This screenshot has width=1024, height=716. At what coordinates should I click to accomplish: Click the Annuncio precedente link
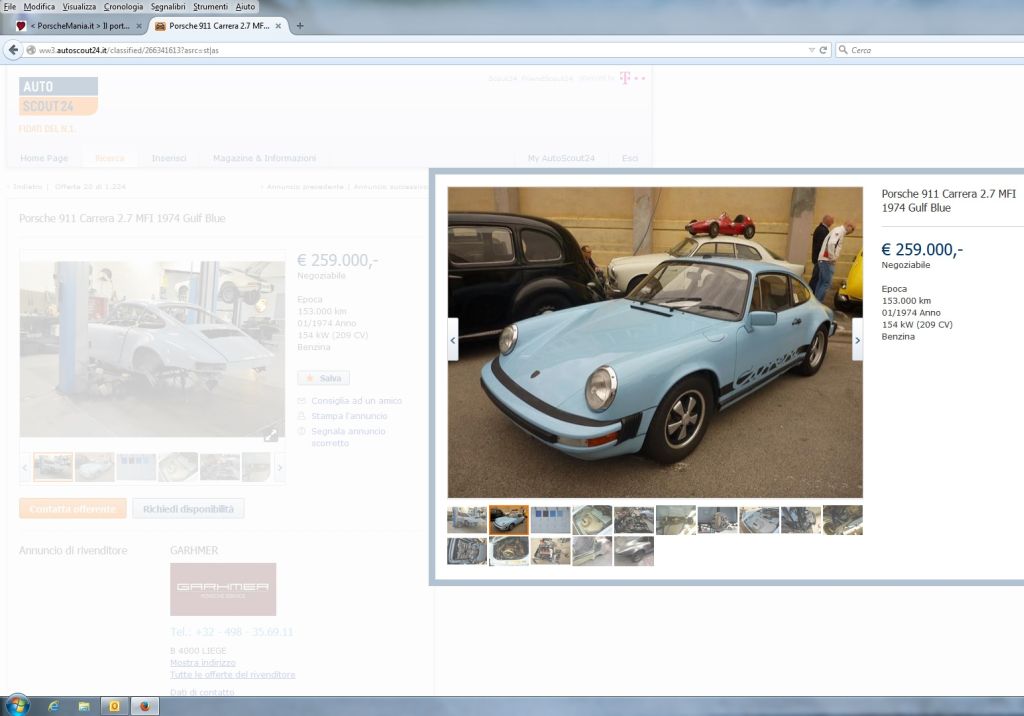click(305, 187)
